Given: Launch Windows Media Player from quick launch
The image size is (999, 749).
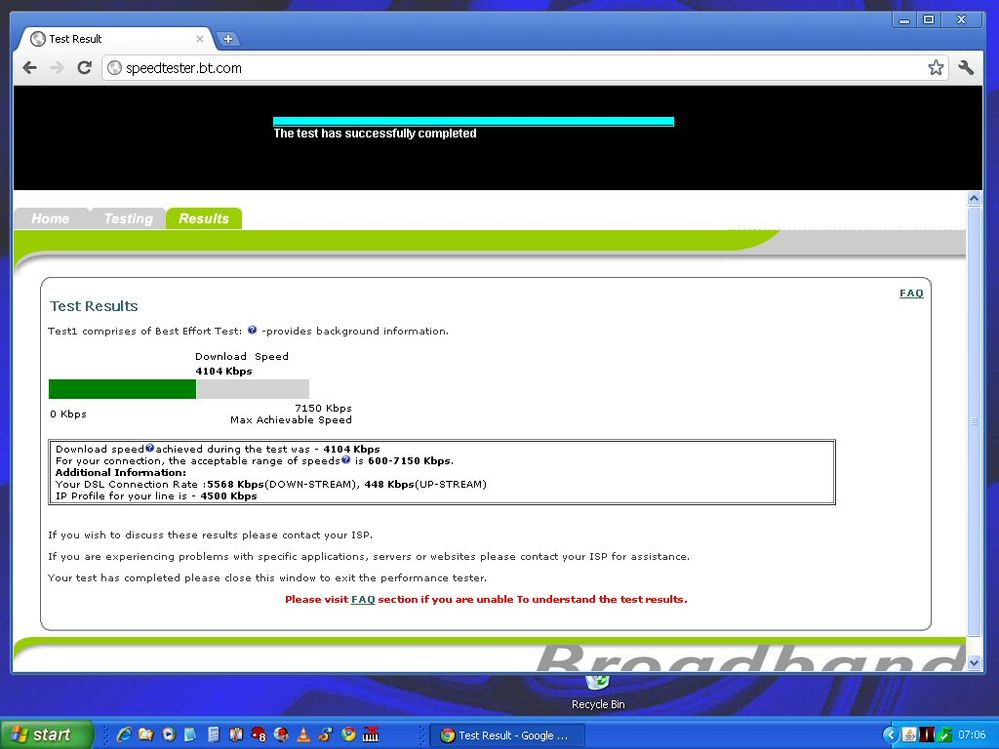Looking at the screenshot, I should coord(168,734).
